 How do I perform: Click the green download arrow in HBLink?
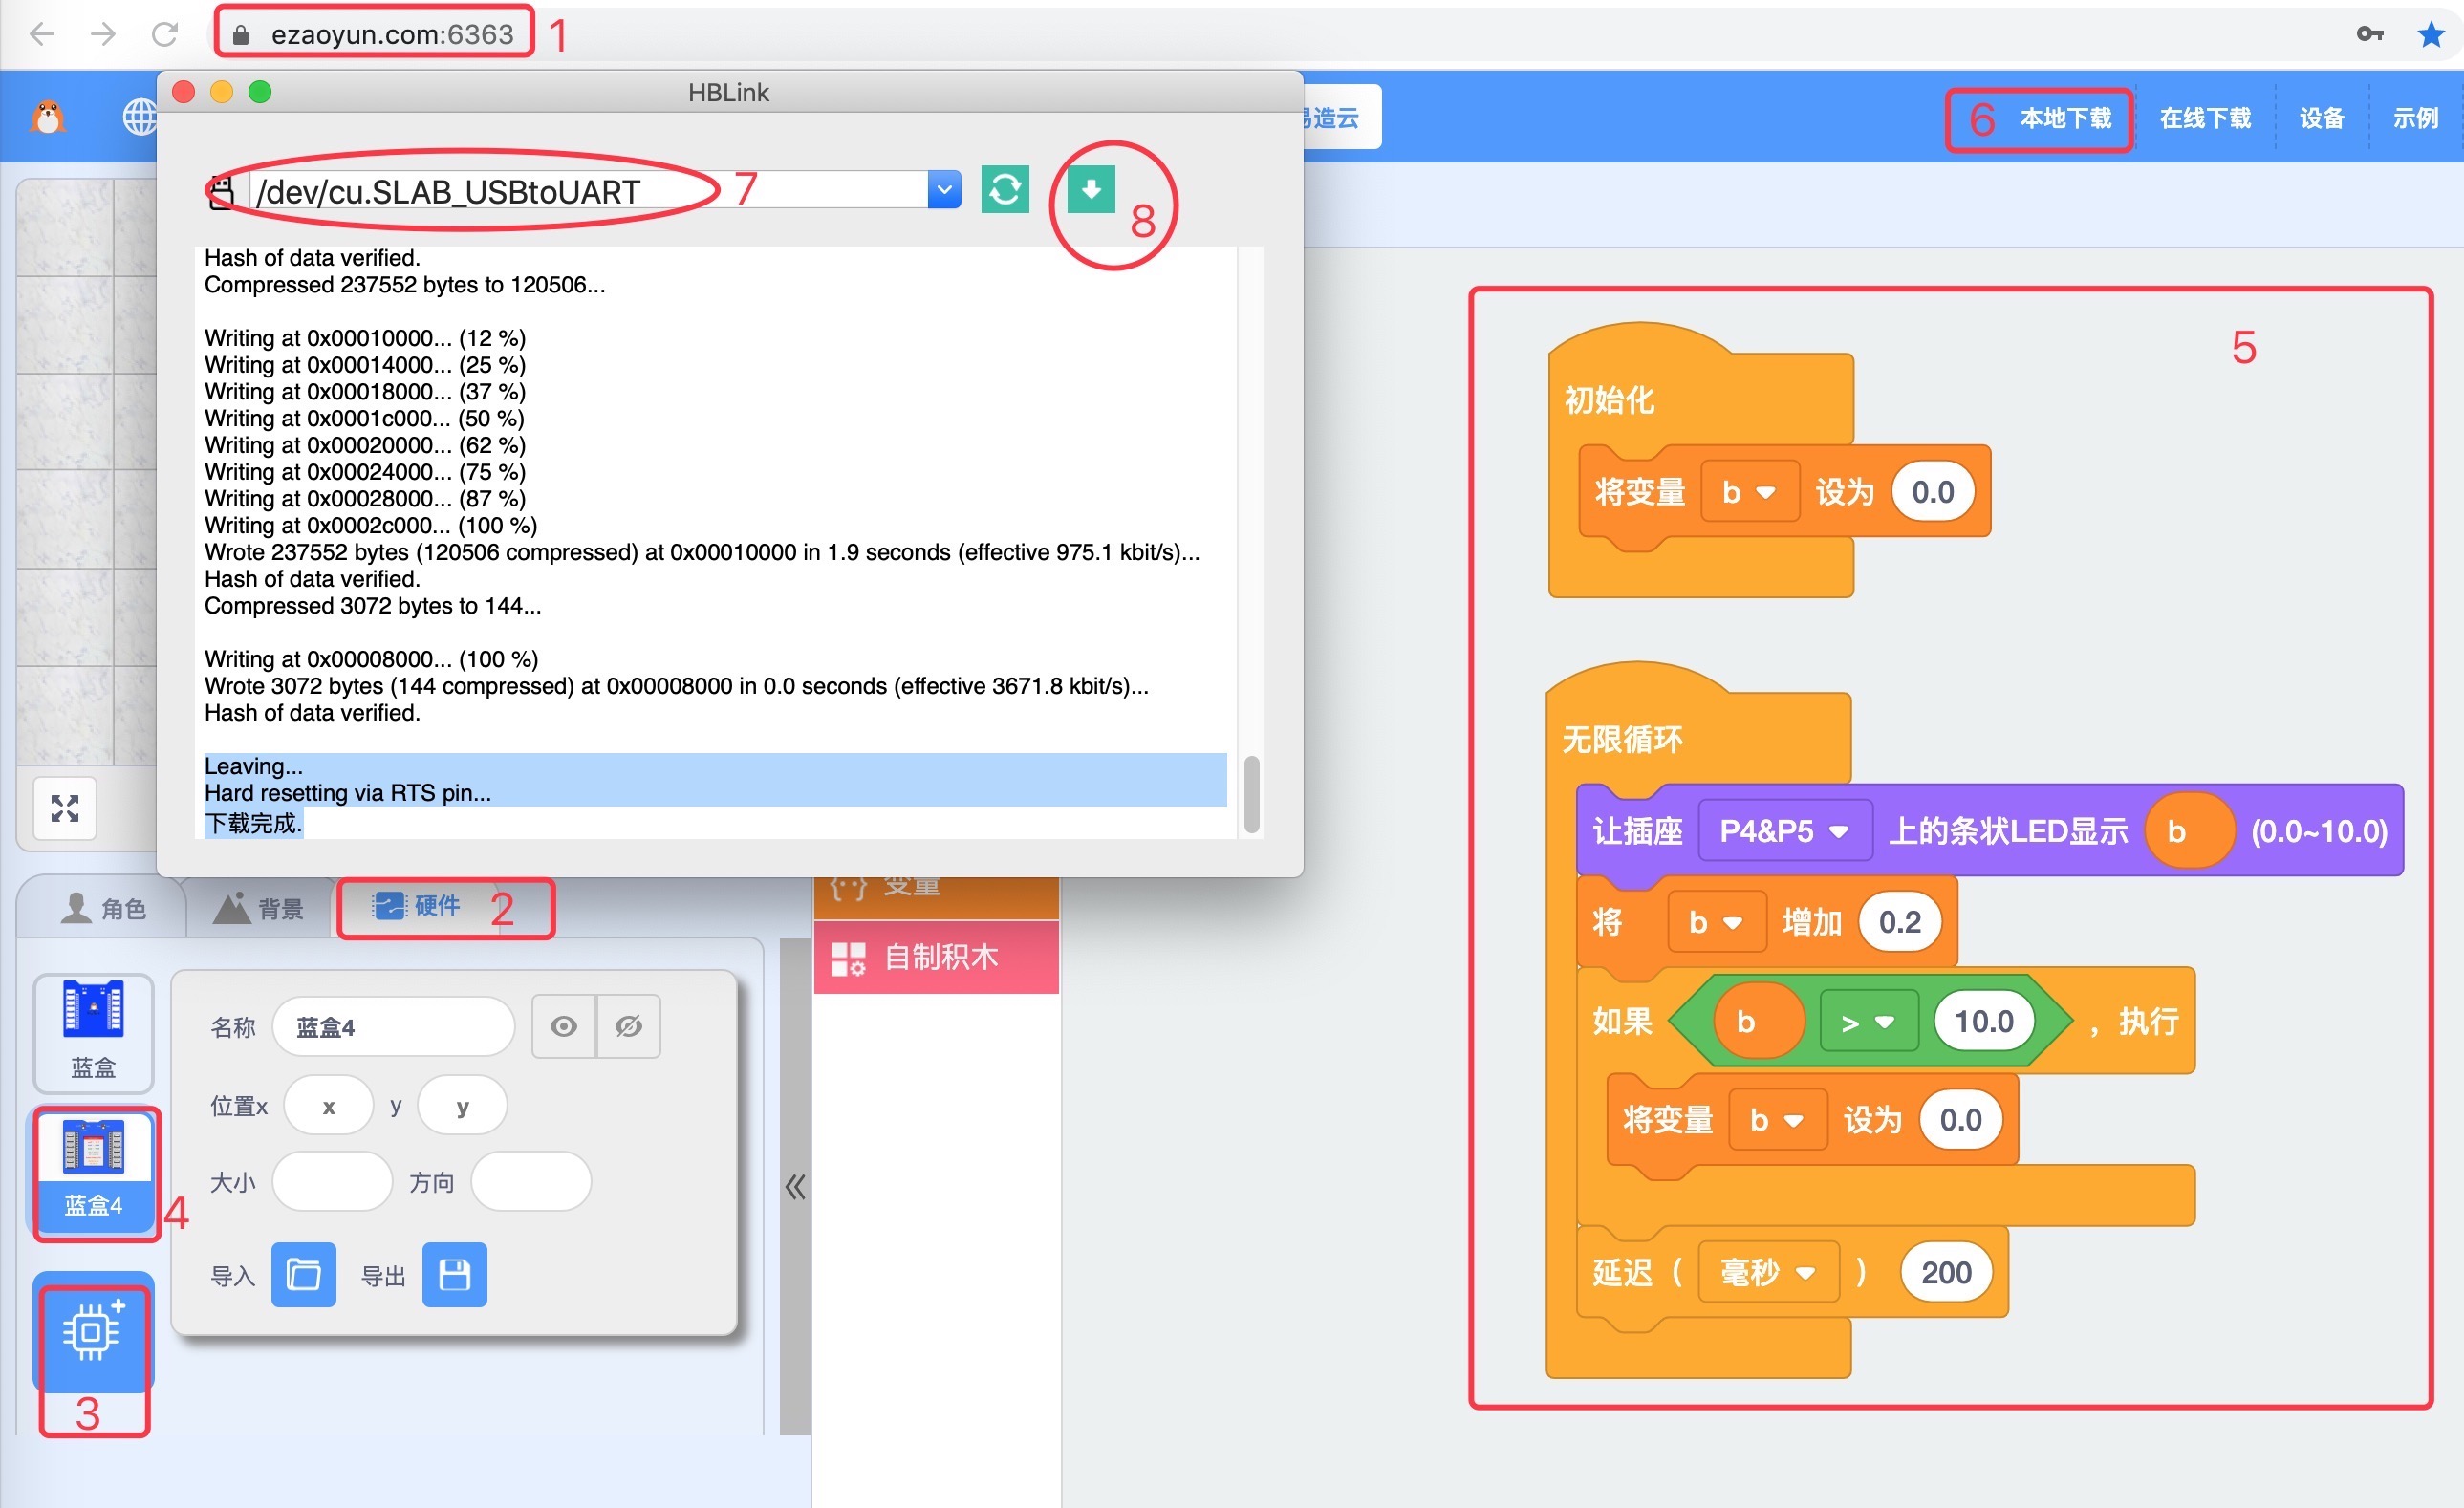click(1090, 189)
